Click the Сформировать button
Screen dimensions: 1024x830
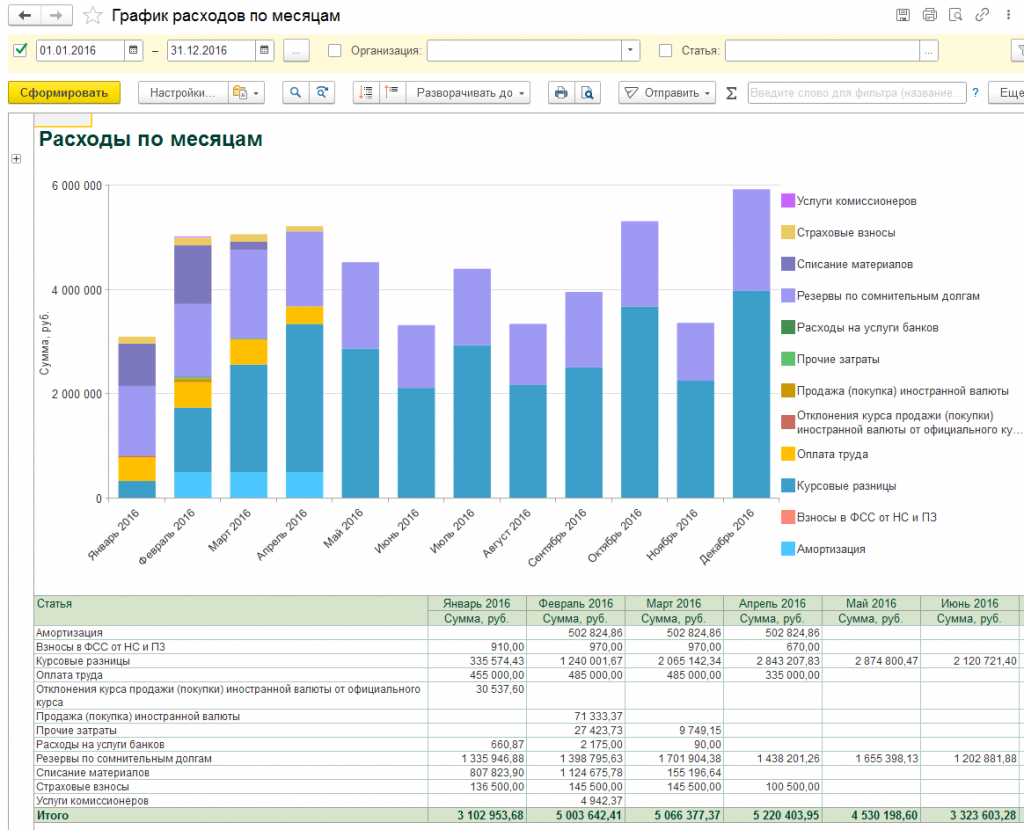coord(64,92)
